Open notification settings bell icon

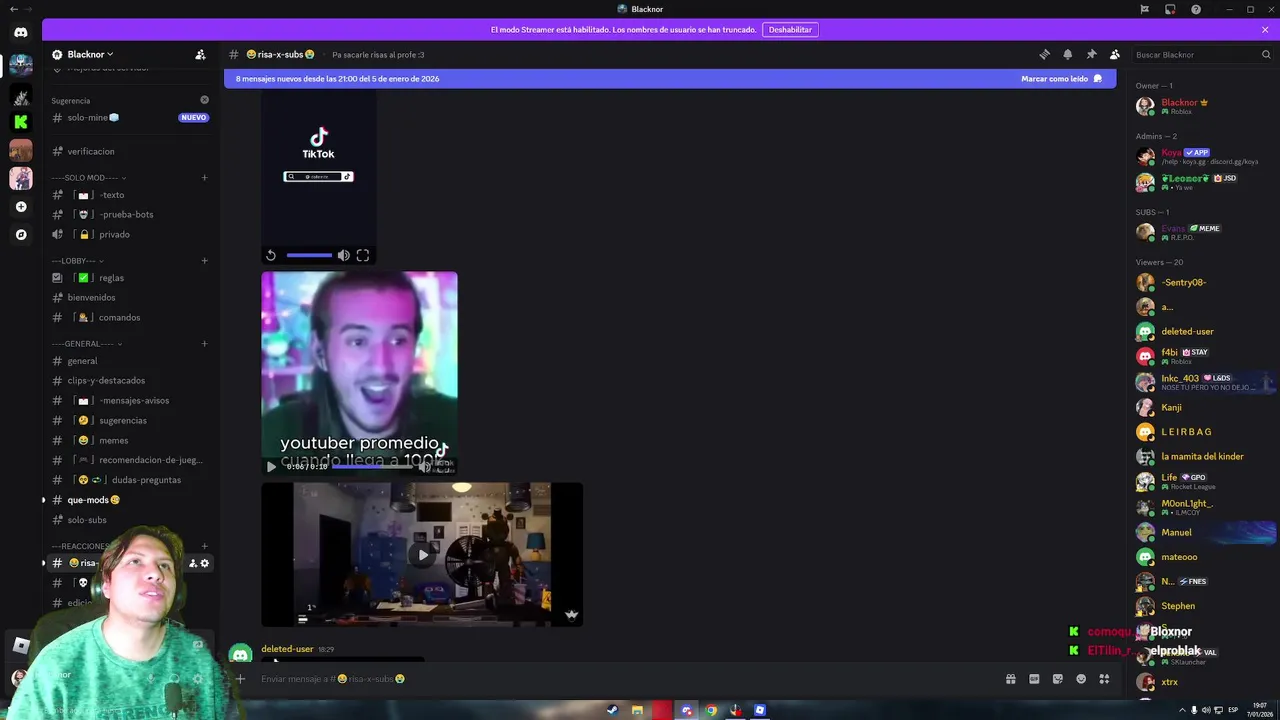click(x=1067, y=55)
